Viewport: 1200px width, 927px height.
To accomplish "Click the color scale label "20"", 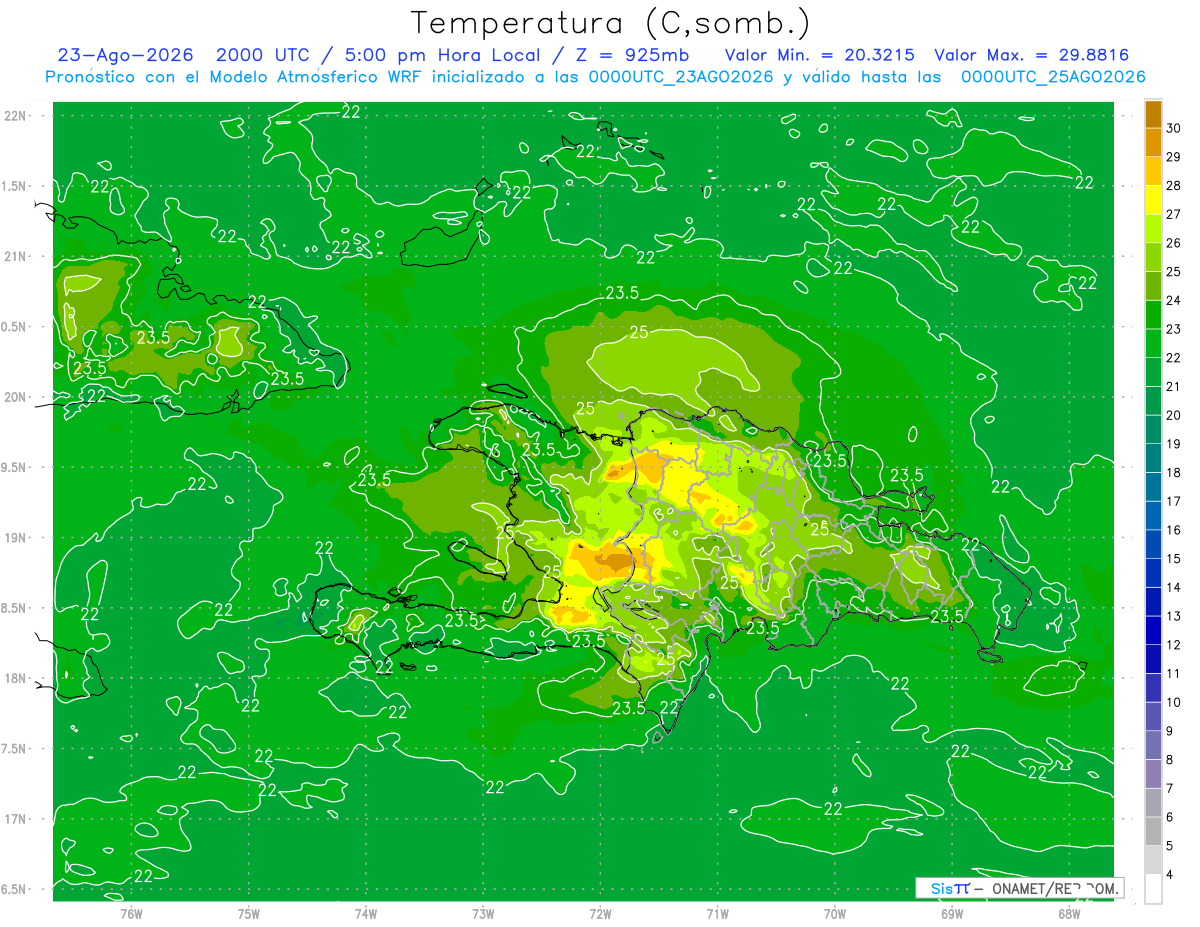I will [x=1174, y=415].
